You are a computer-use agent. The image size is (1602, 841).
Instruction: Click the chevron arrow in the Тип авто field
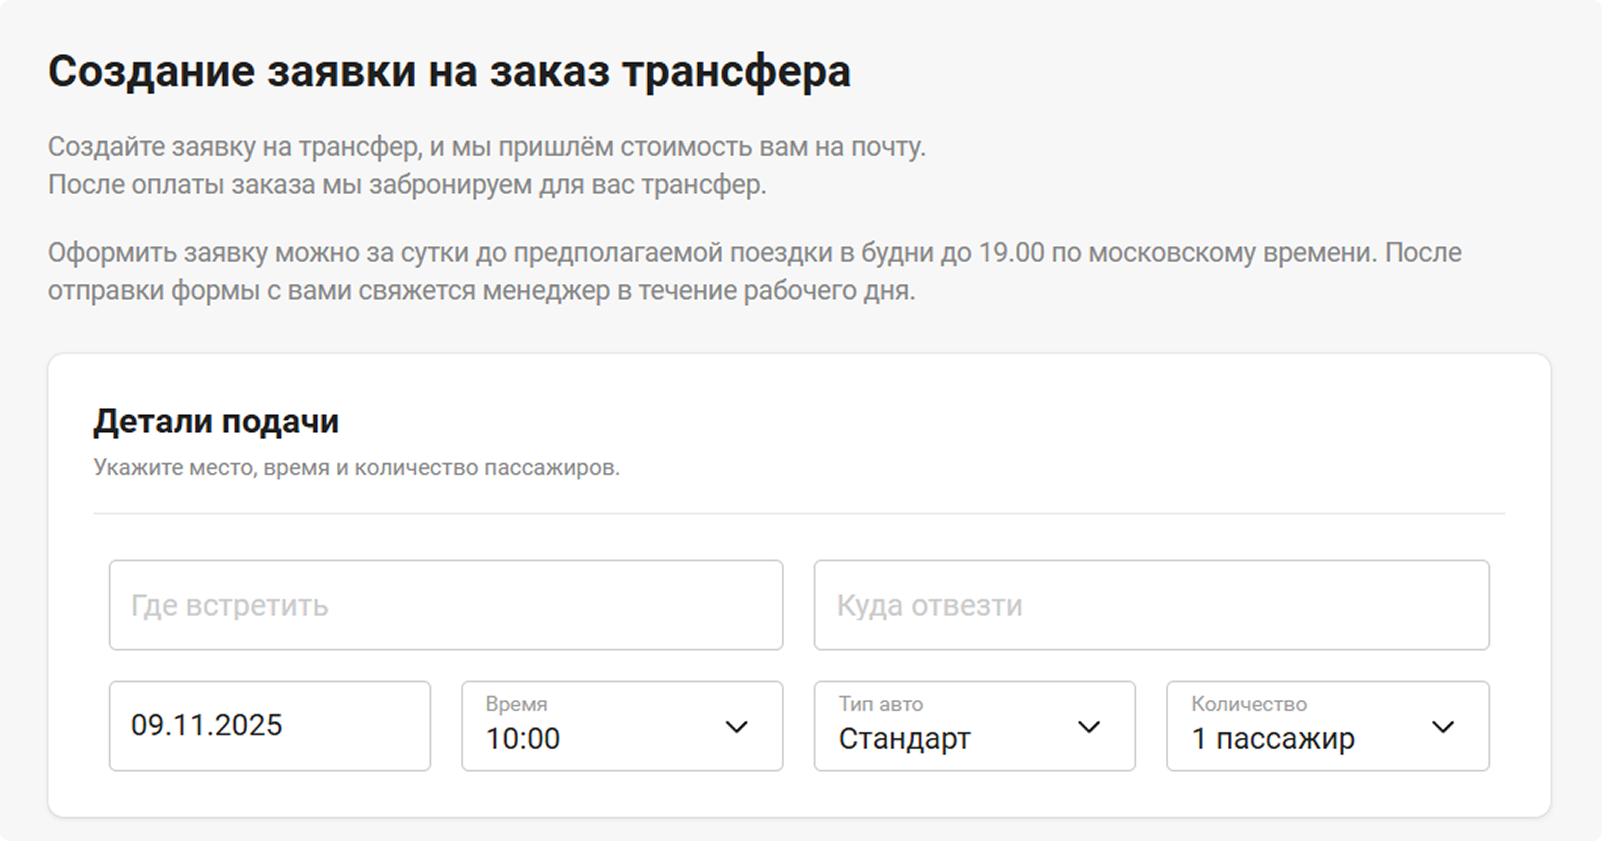(x=1089, y=727)
